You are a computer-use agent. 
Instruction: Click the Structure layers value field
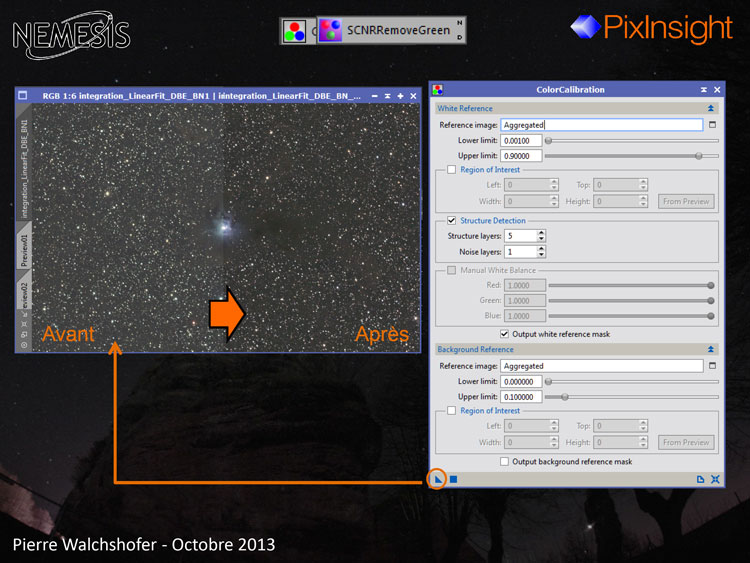521,236
